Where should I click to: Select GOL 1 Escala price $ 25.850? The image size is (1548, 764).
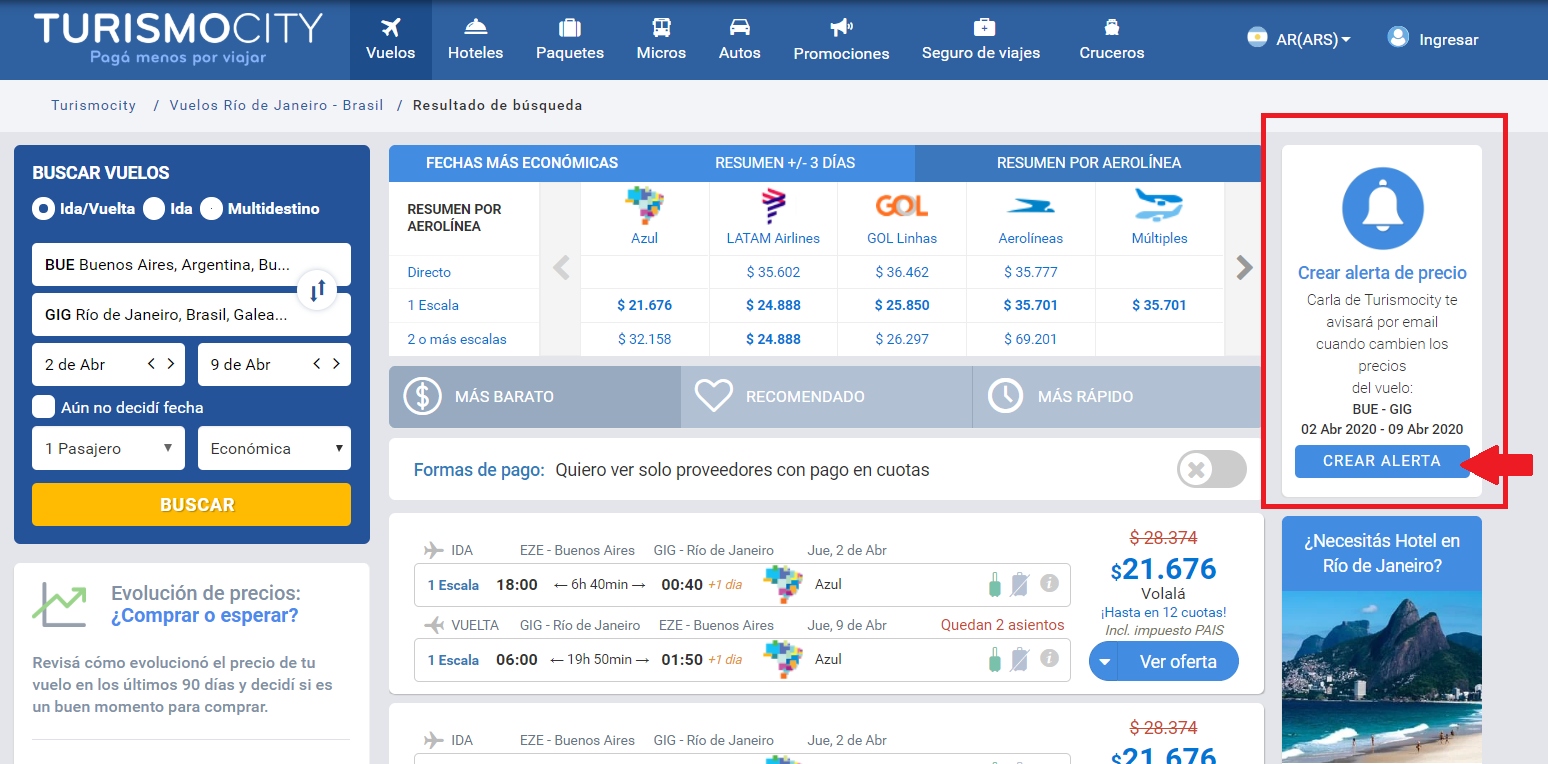pyautogui.click(x=902, y=305)
